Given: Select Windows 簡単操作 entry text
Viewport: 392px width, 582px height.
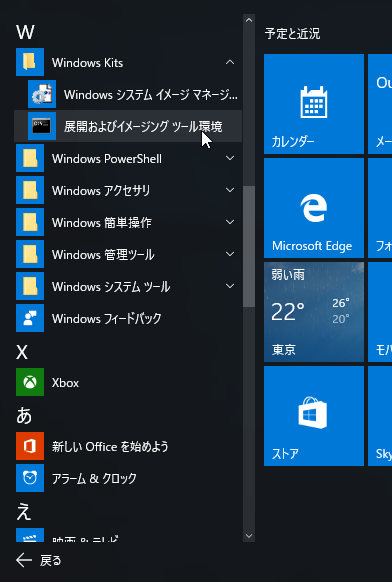Looking at the screenshot, I should click(102, 223).
